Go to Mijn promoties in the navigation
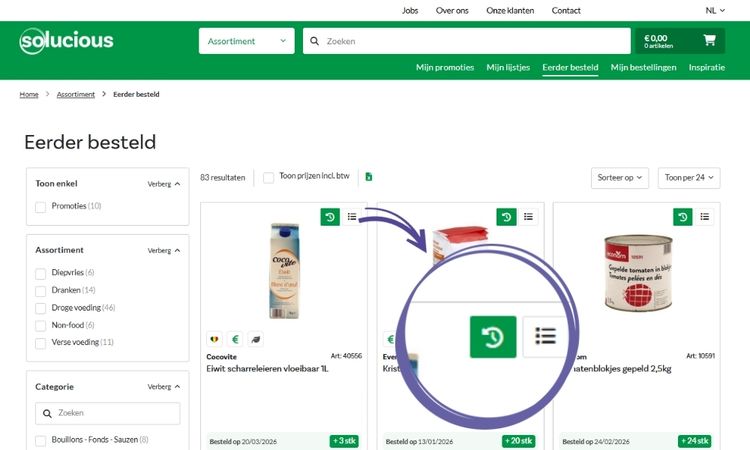The height and width of the screenshot is (450, 750). [x=445, y=68]
